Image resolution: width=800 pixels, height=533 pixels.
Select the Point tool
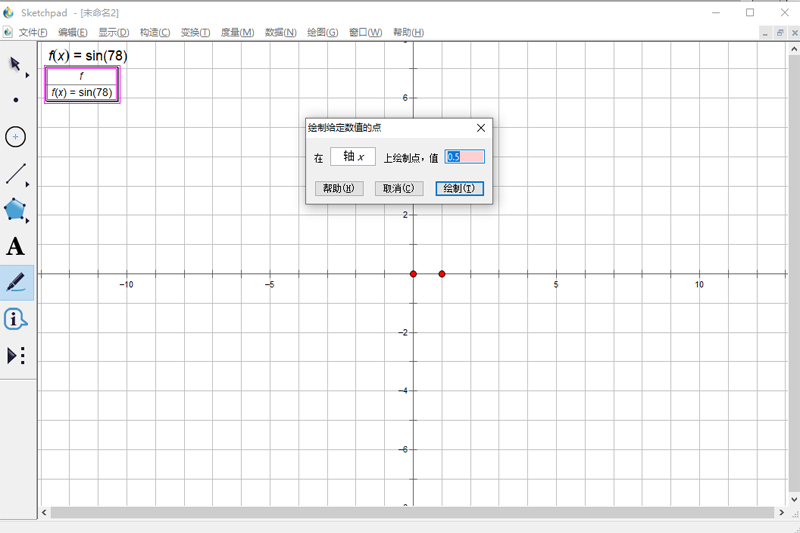[x=16, y=100]
